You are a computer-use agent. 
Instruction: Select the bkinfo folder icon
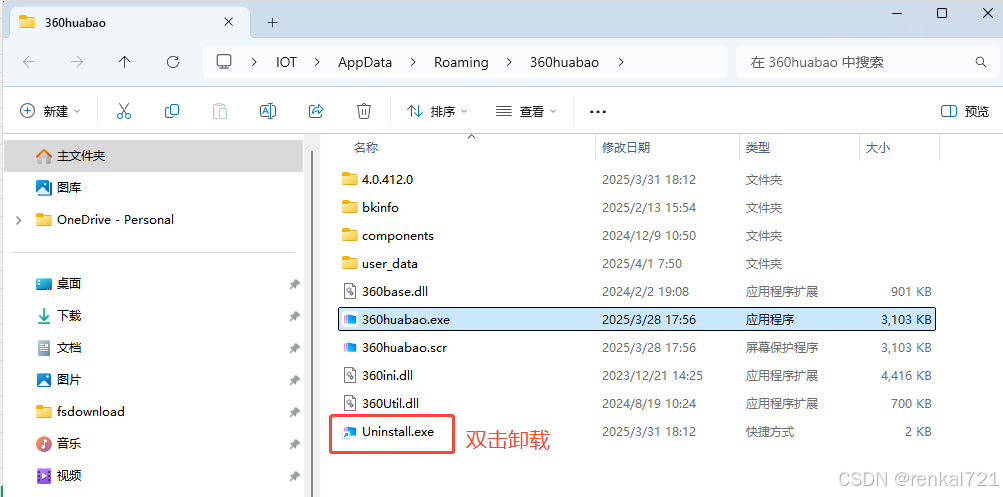349,207
